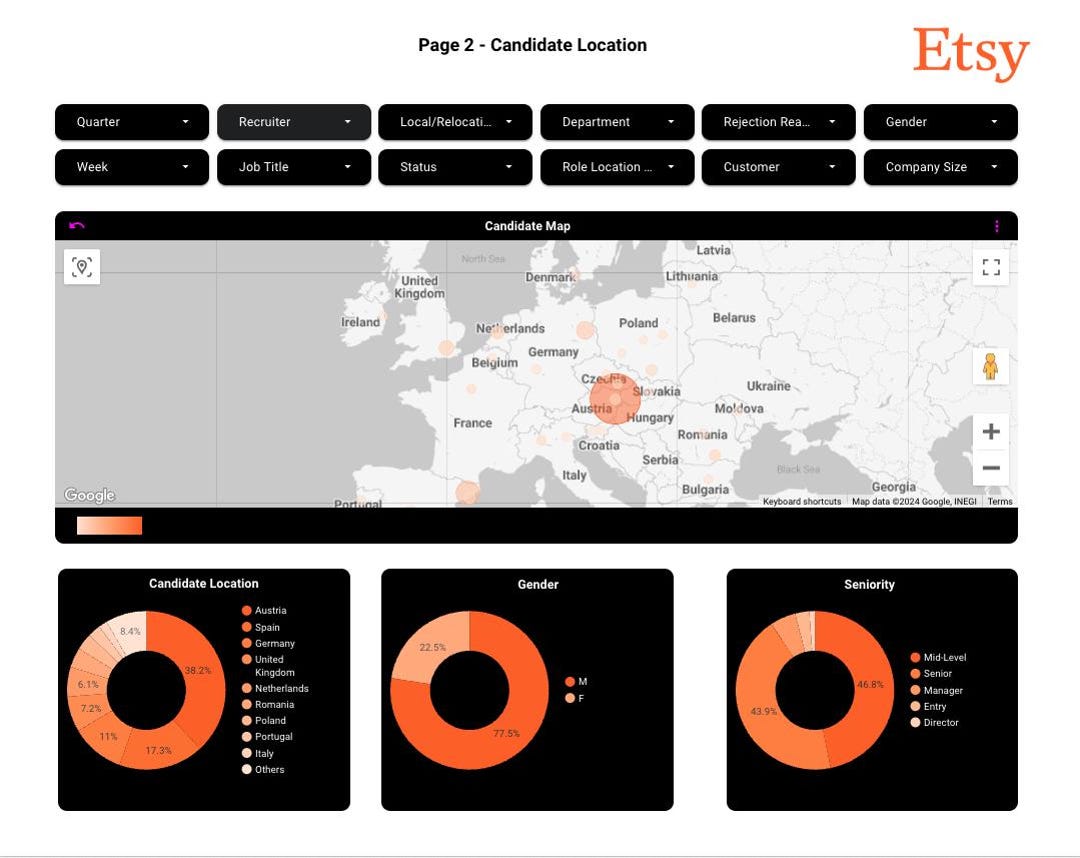Zoom in using the plus icon
Viewport: 1080px width, 858px height.
pyautogui.click(x=991, y=431)
